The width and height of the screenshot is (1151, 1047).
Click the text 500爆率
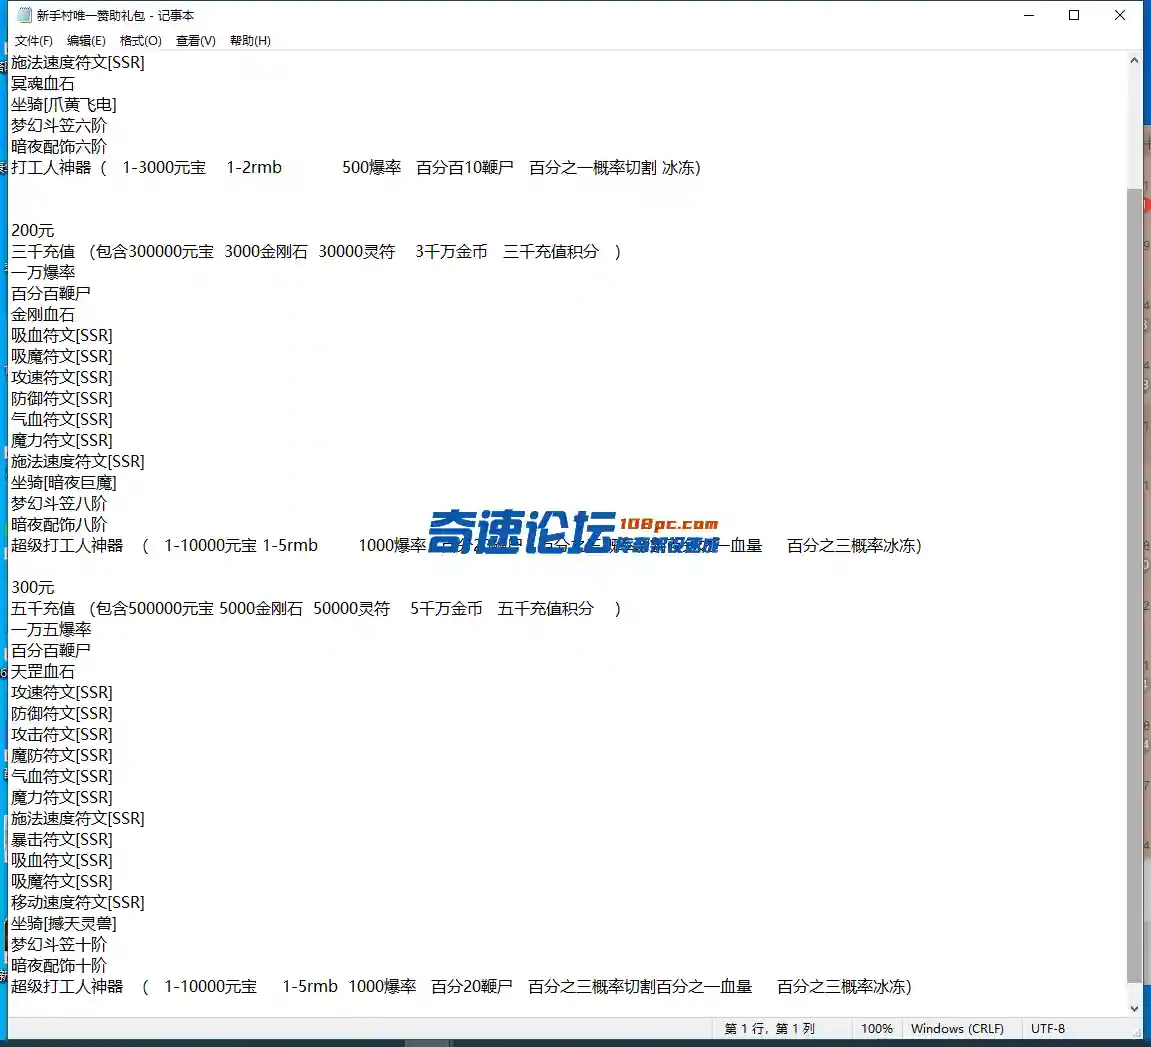(371, 167)
